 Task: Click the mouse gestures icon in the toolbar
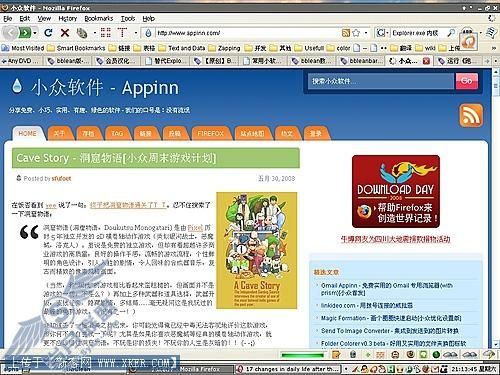coord(81,33)
